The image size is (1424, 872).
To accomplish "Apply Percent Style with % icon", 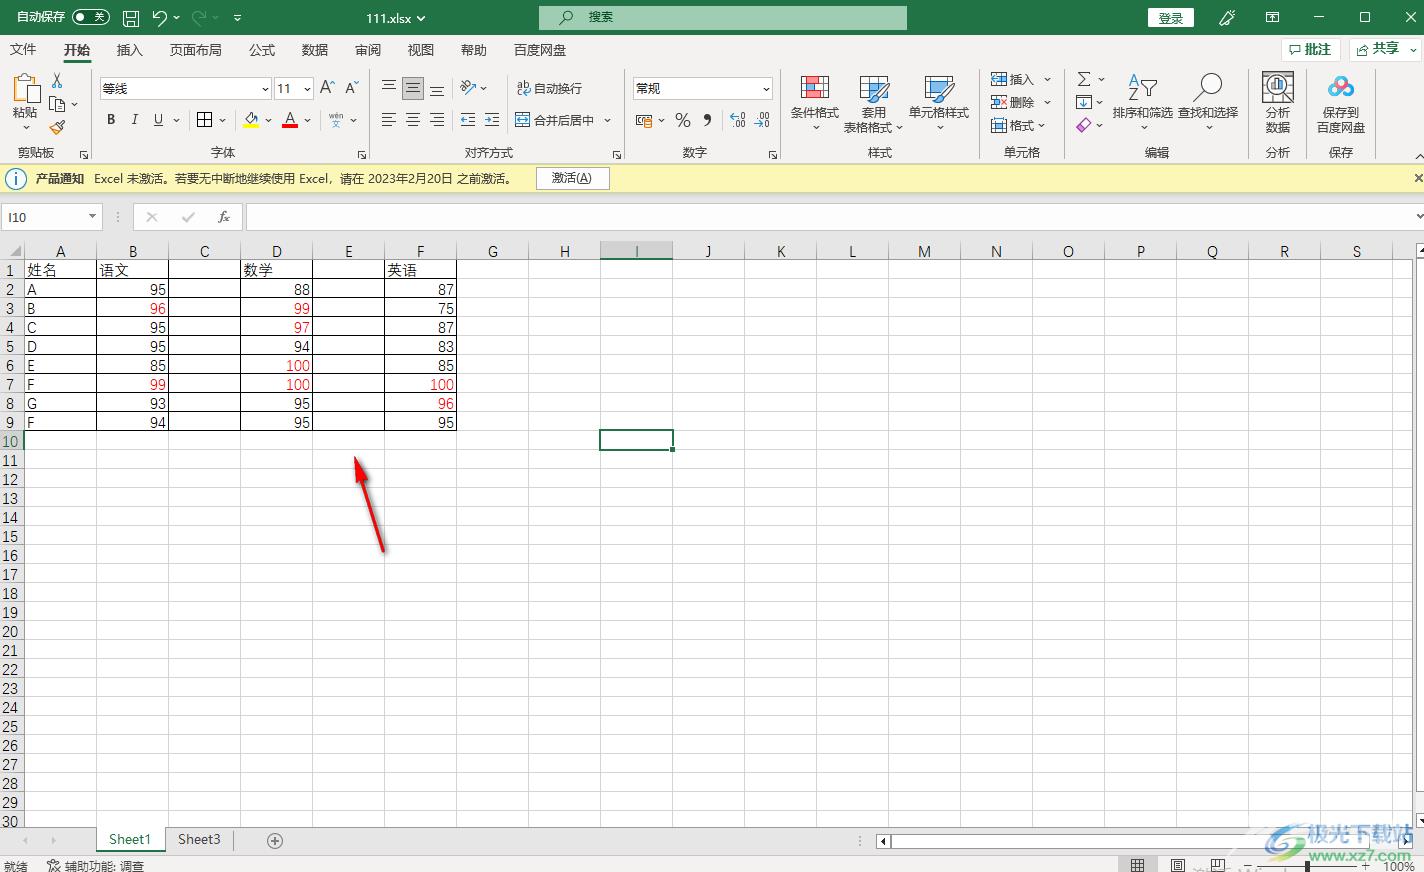I will pos(683,120).
